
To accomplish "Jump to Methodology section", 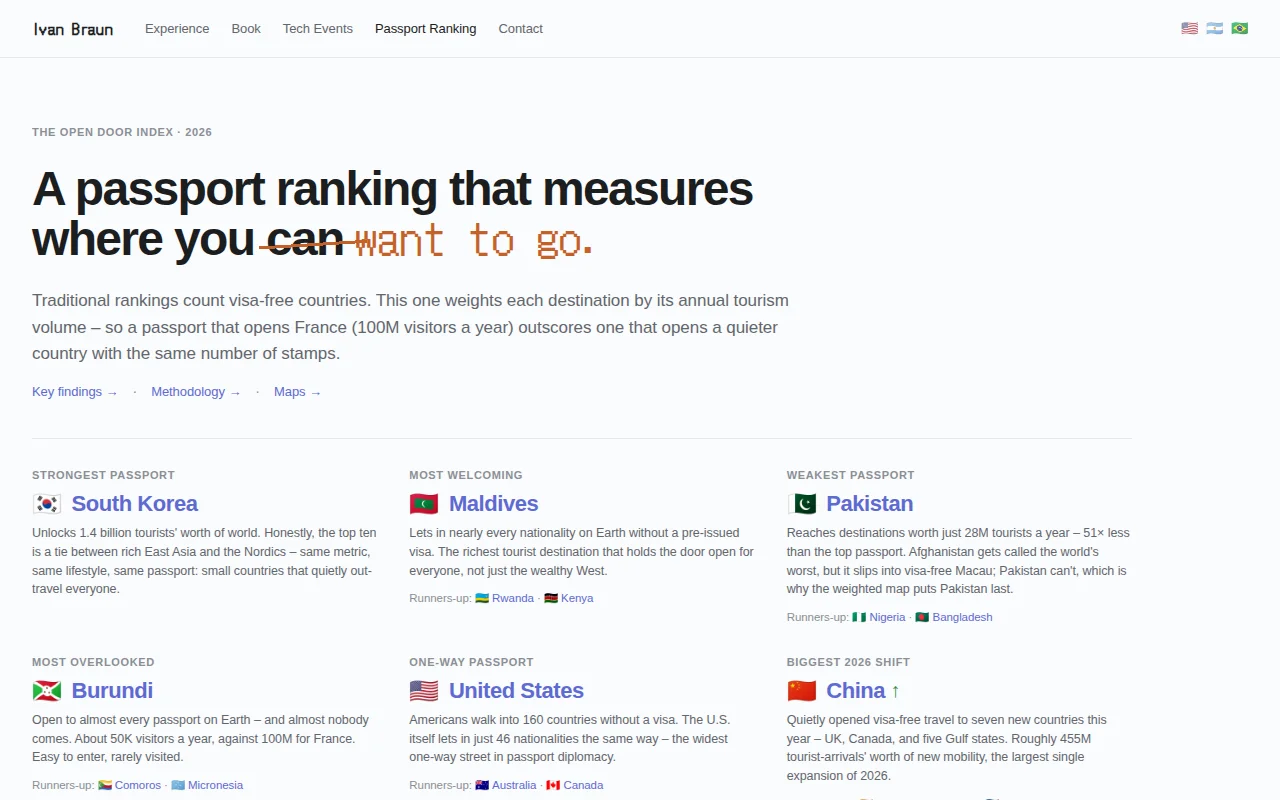I will (196, 392).
